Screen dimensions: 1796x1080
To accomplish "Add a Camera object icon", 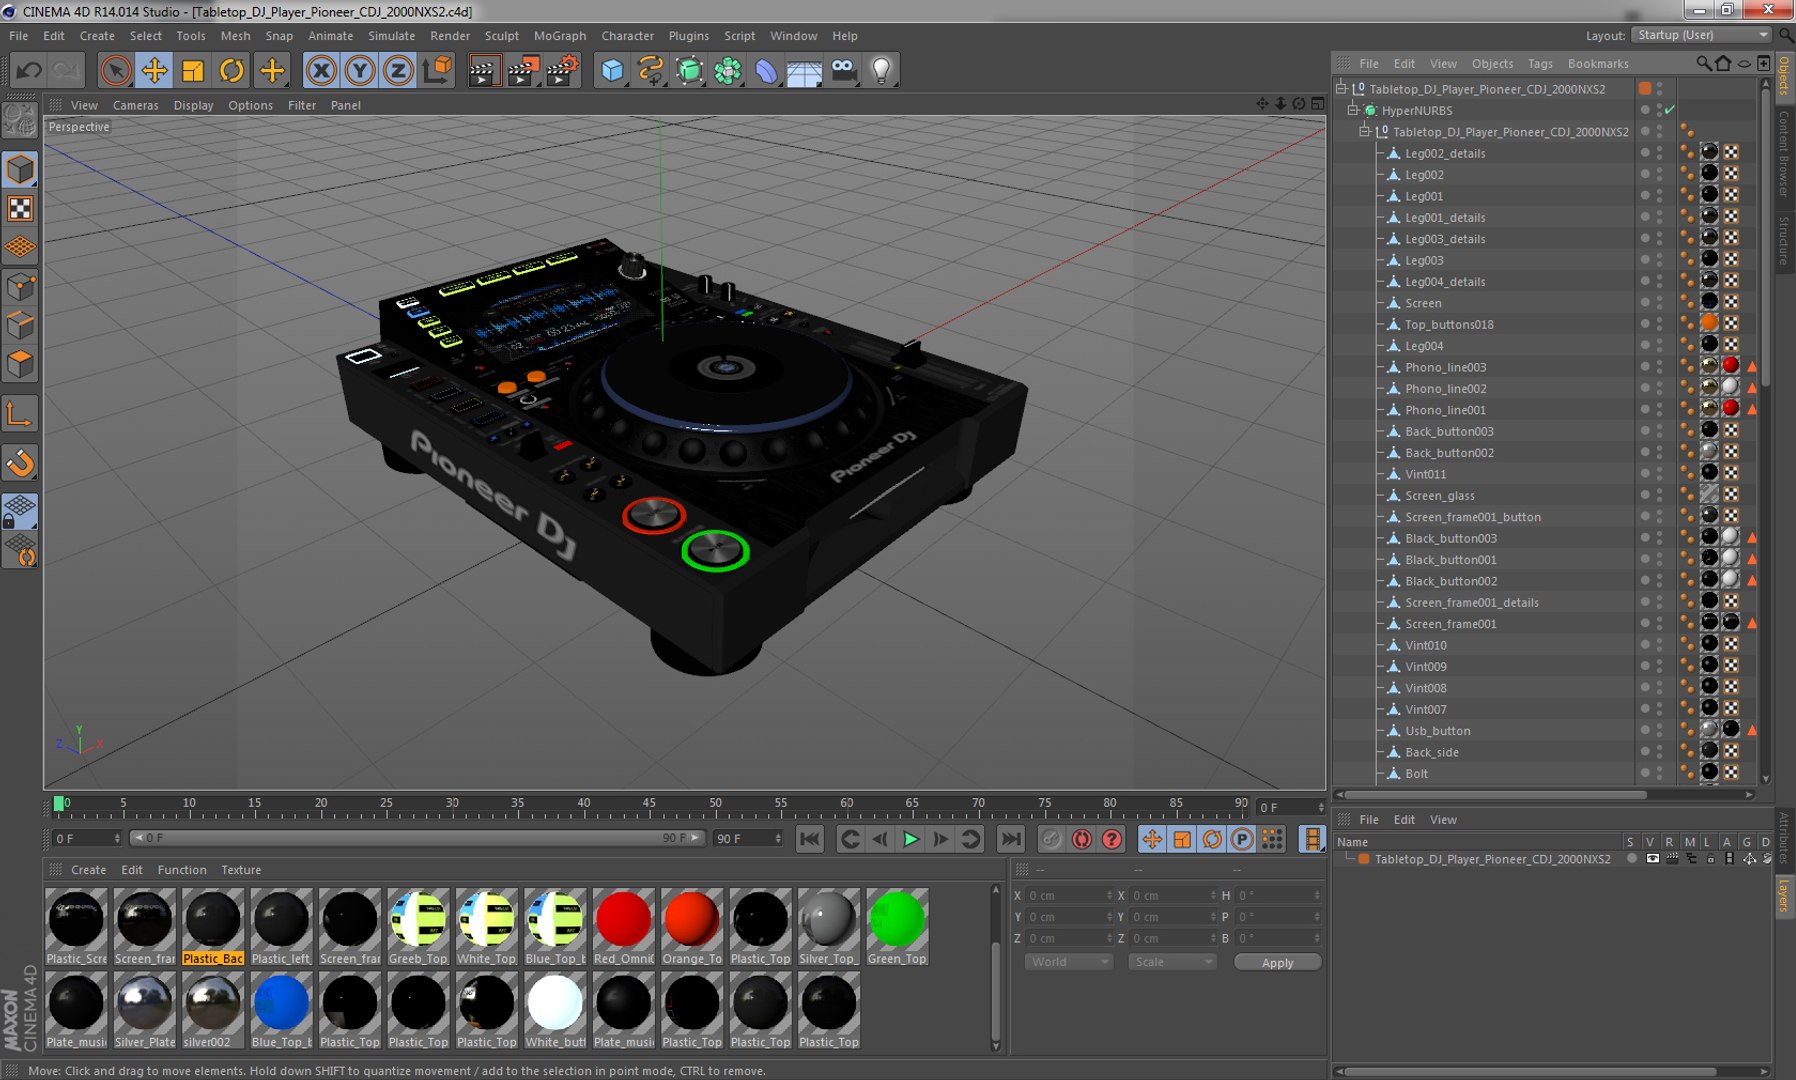I will point(844,70).
